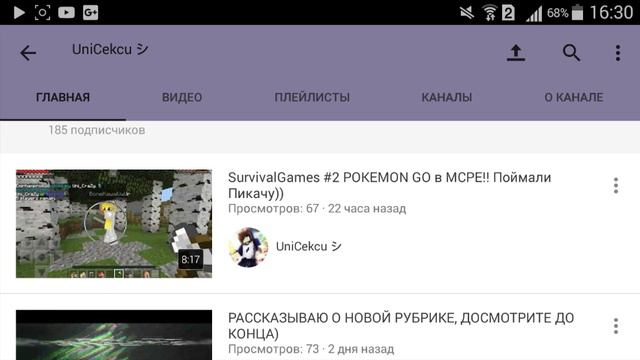Tap the screenshot capture notification icon

click(x=42, y=12)
